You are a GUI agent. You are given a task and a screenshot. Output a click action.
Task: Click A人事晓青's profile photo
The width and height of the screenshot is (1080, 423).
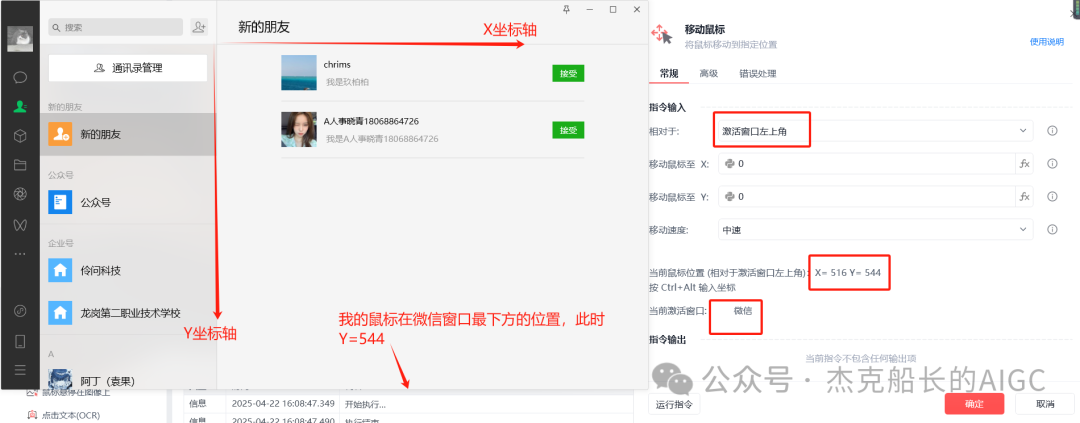tap(299, 130)
